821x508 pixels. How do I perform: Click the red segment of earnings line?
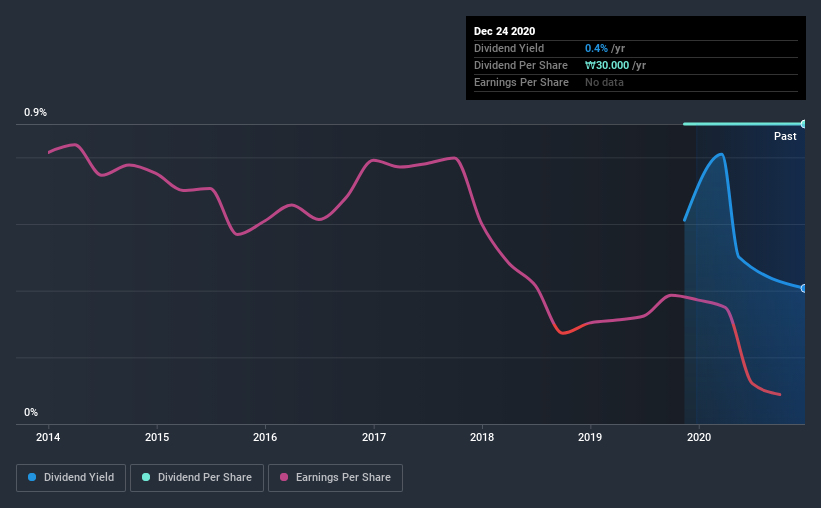(x=565, y=331)
